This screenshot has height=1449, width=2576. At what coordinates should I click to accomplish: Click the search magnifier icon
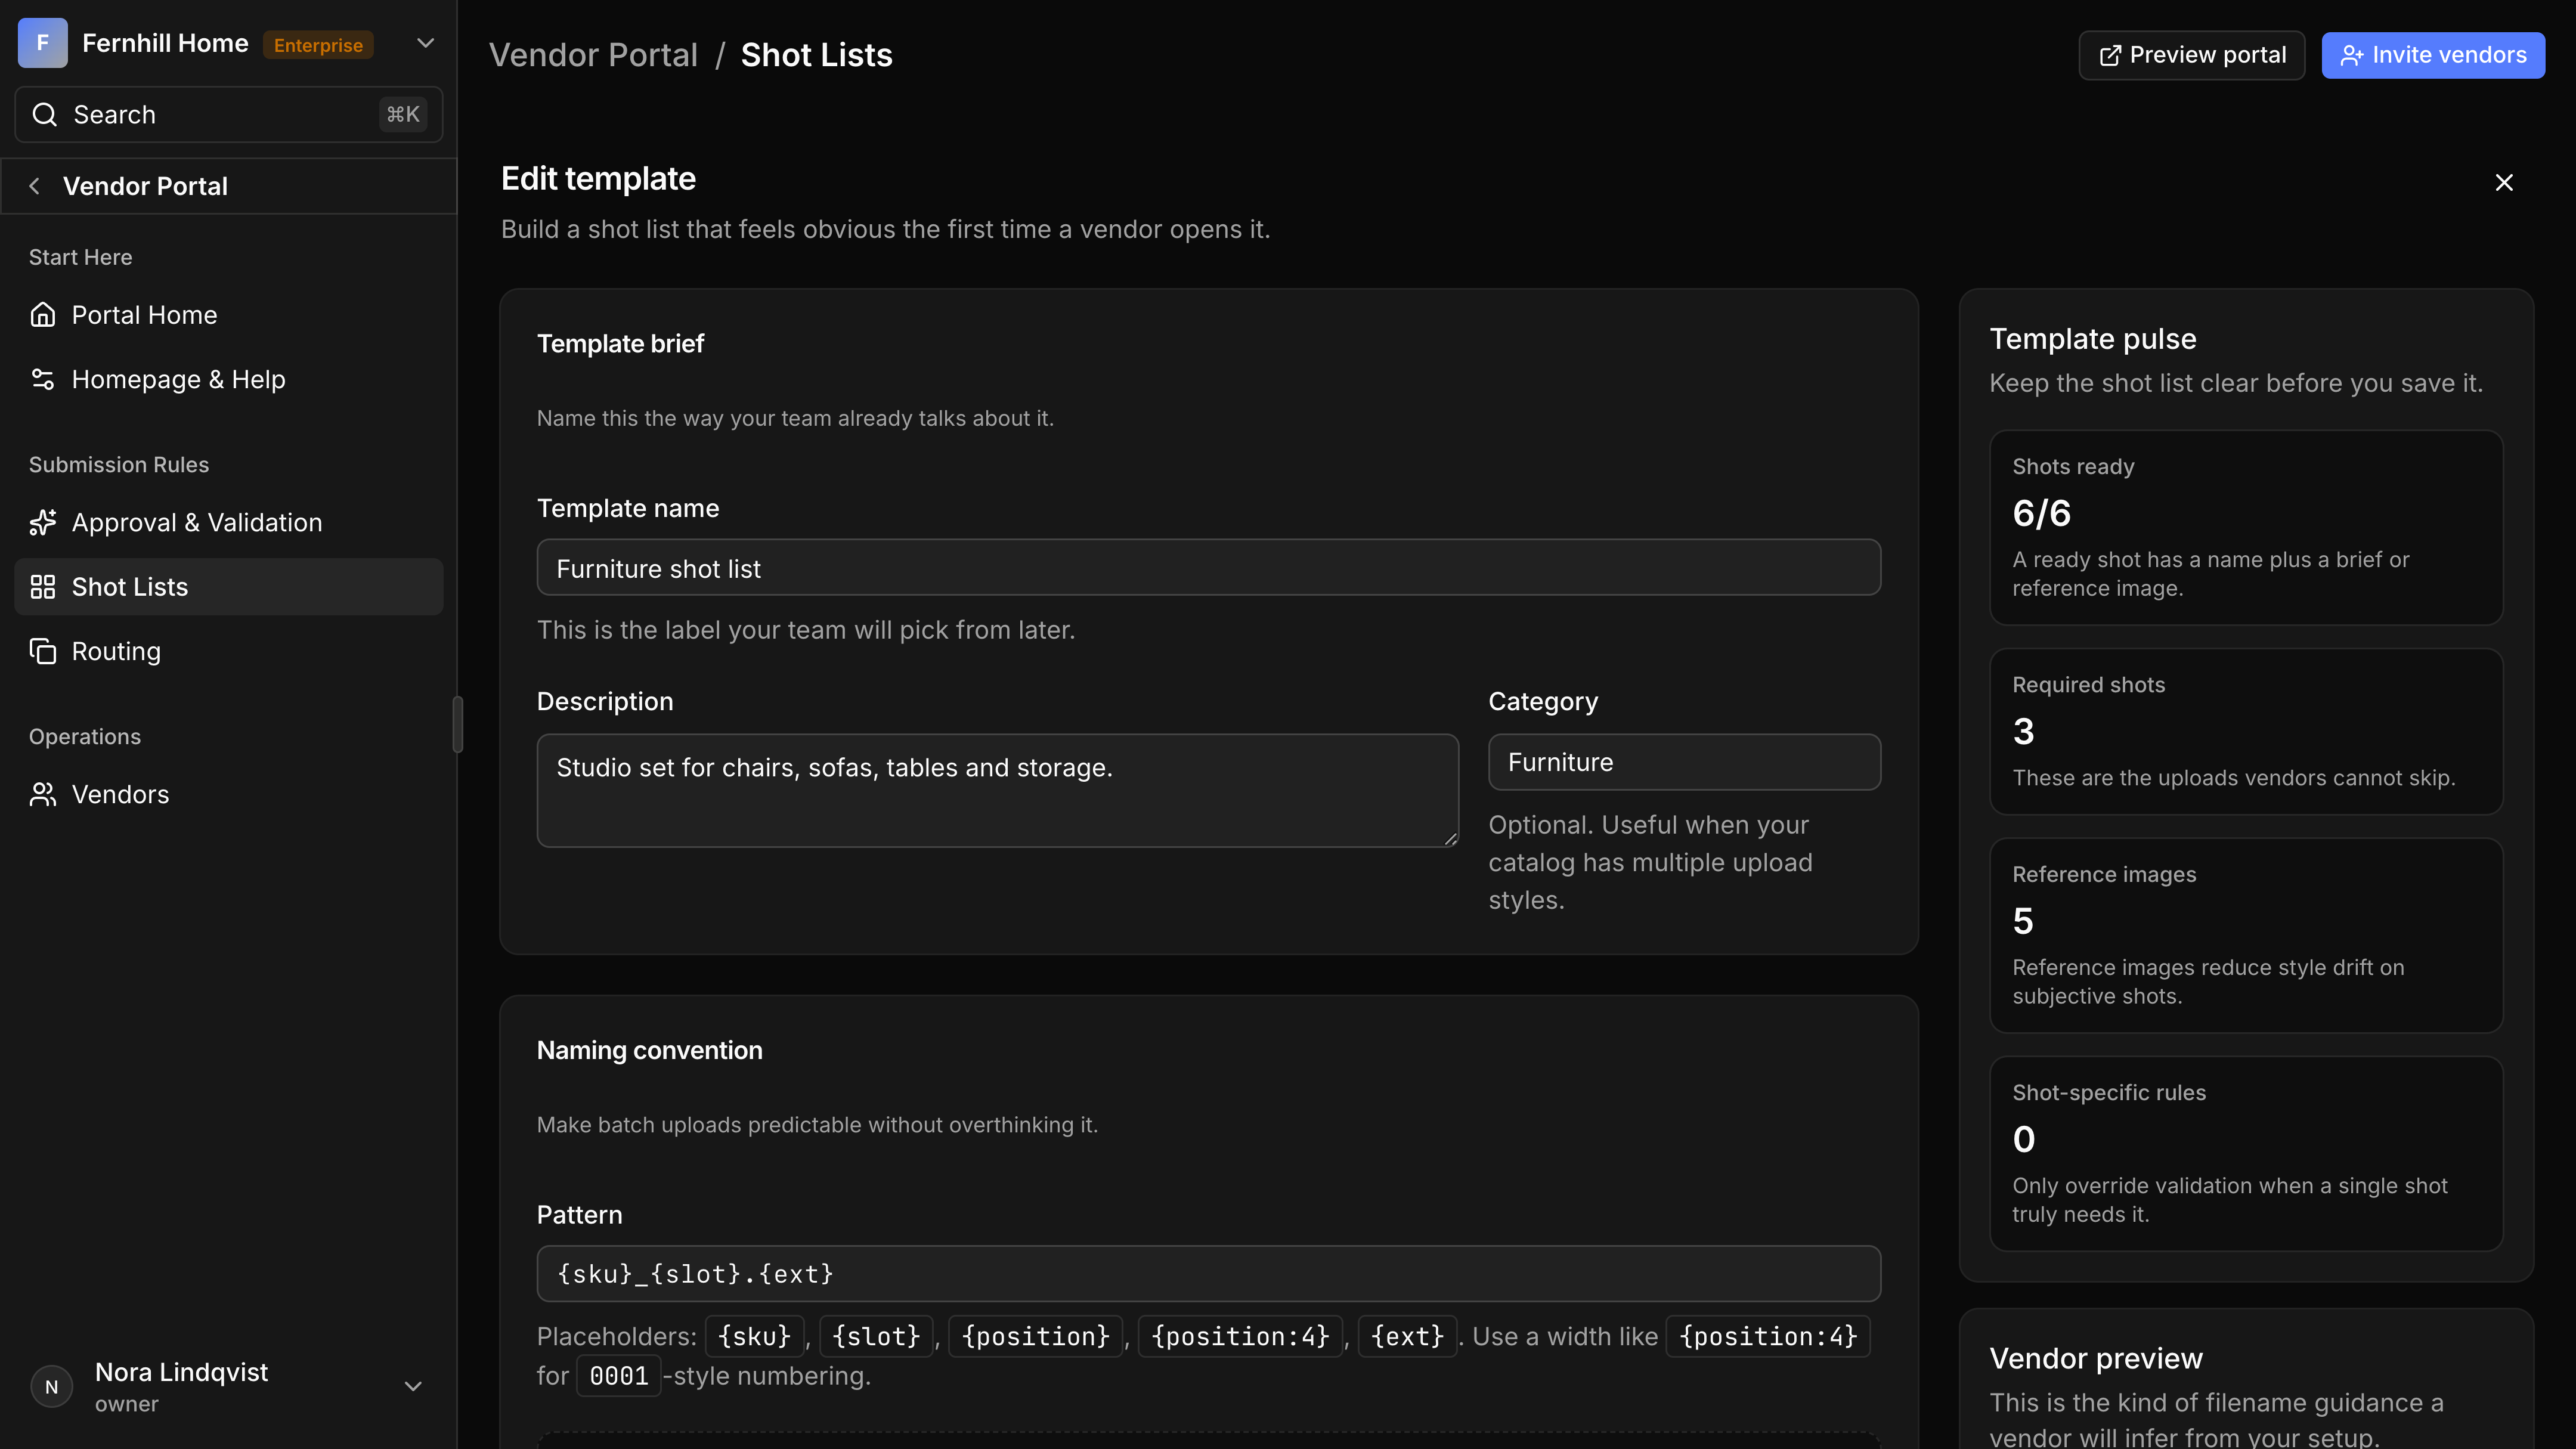click(44, 115)
